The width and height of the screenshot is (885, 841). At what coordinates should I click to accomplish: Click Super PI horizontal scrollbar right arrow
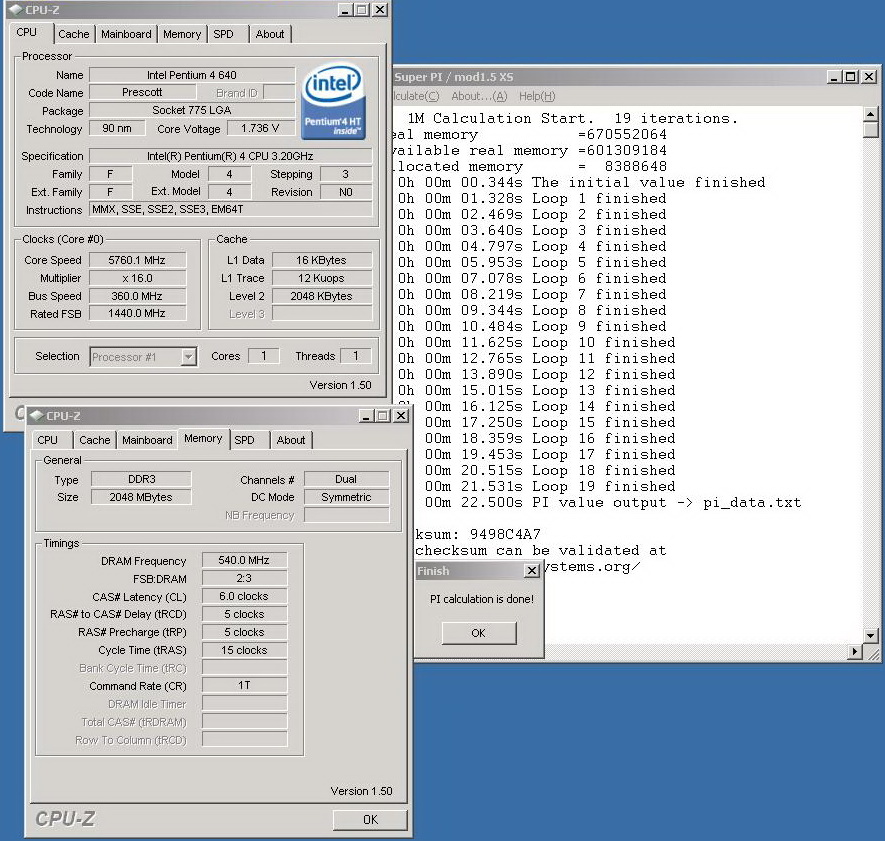coord(856,651)
